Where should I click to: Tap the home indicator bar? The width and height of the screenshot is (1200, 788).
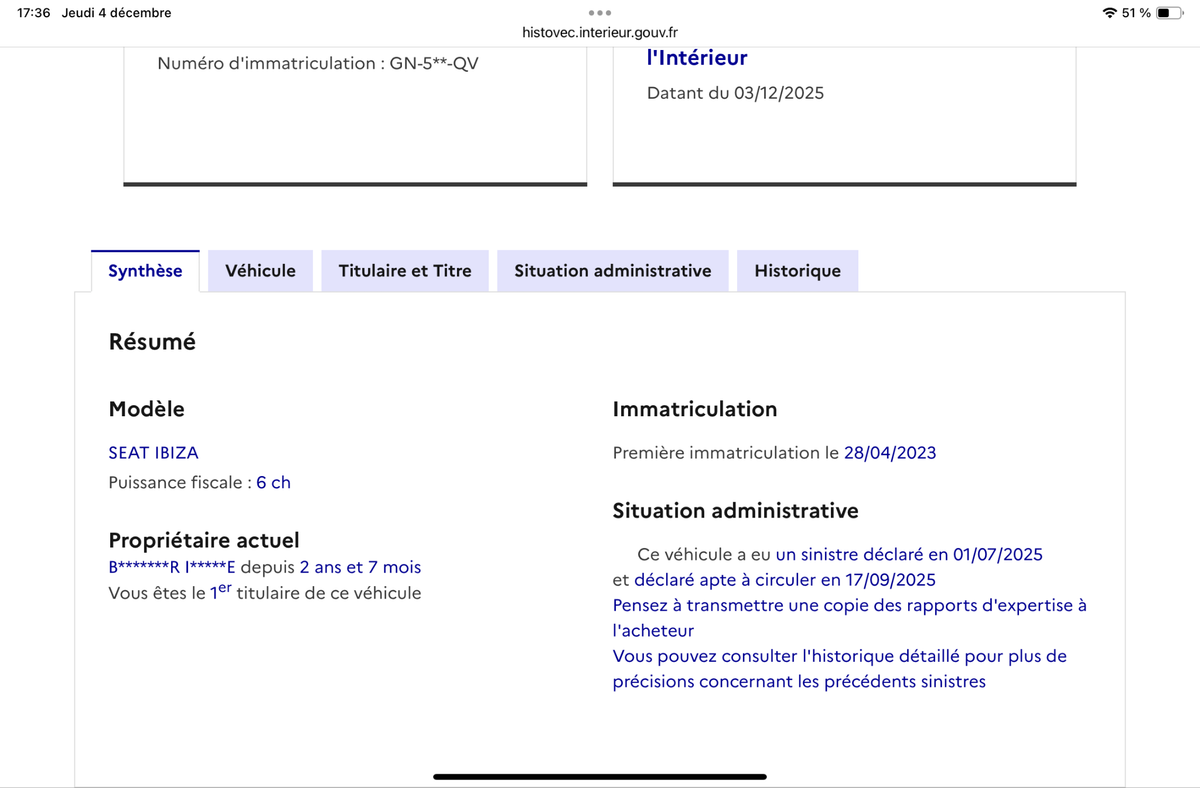coord(600,776)
